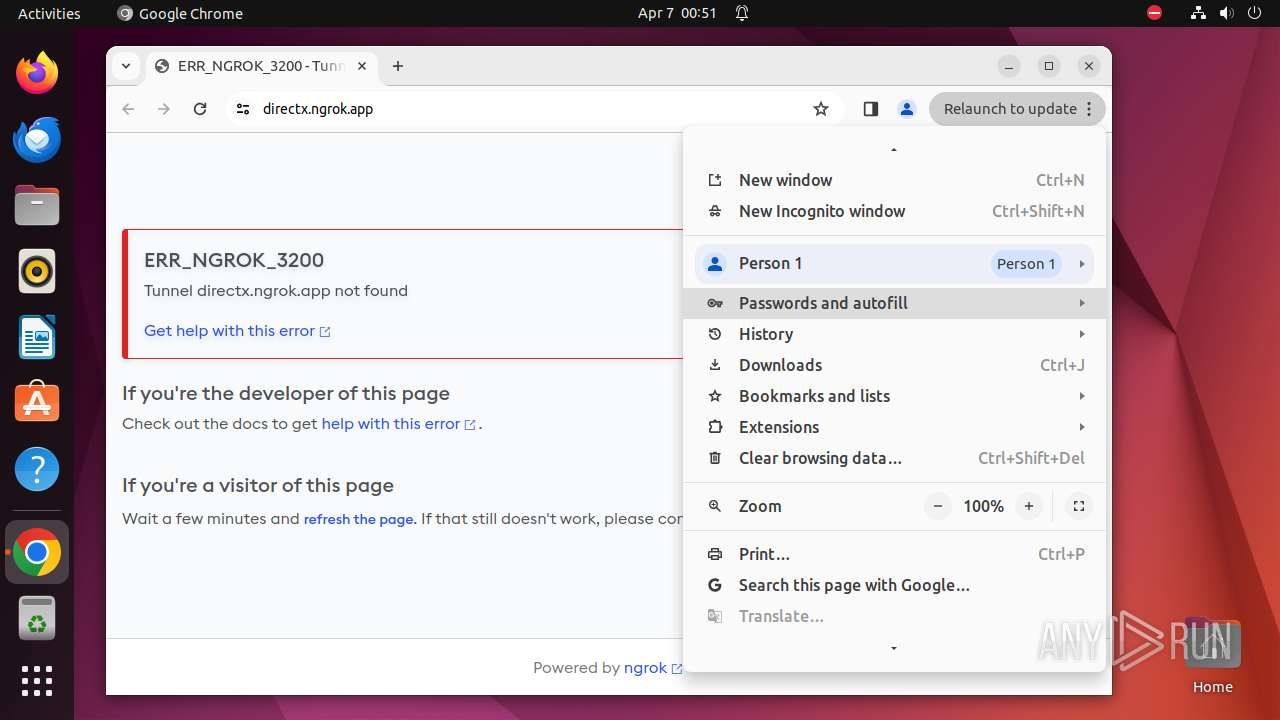1280x720 pixels.
Task: Open the tab search dropdown arrow
Action: pos(126,66)
